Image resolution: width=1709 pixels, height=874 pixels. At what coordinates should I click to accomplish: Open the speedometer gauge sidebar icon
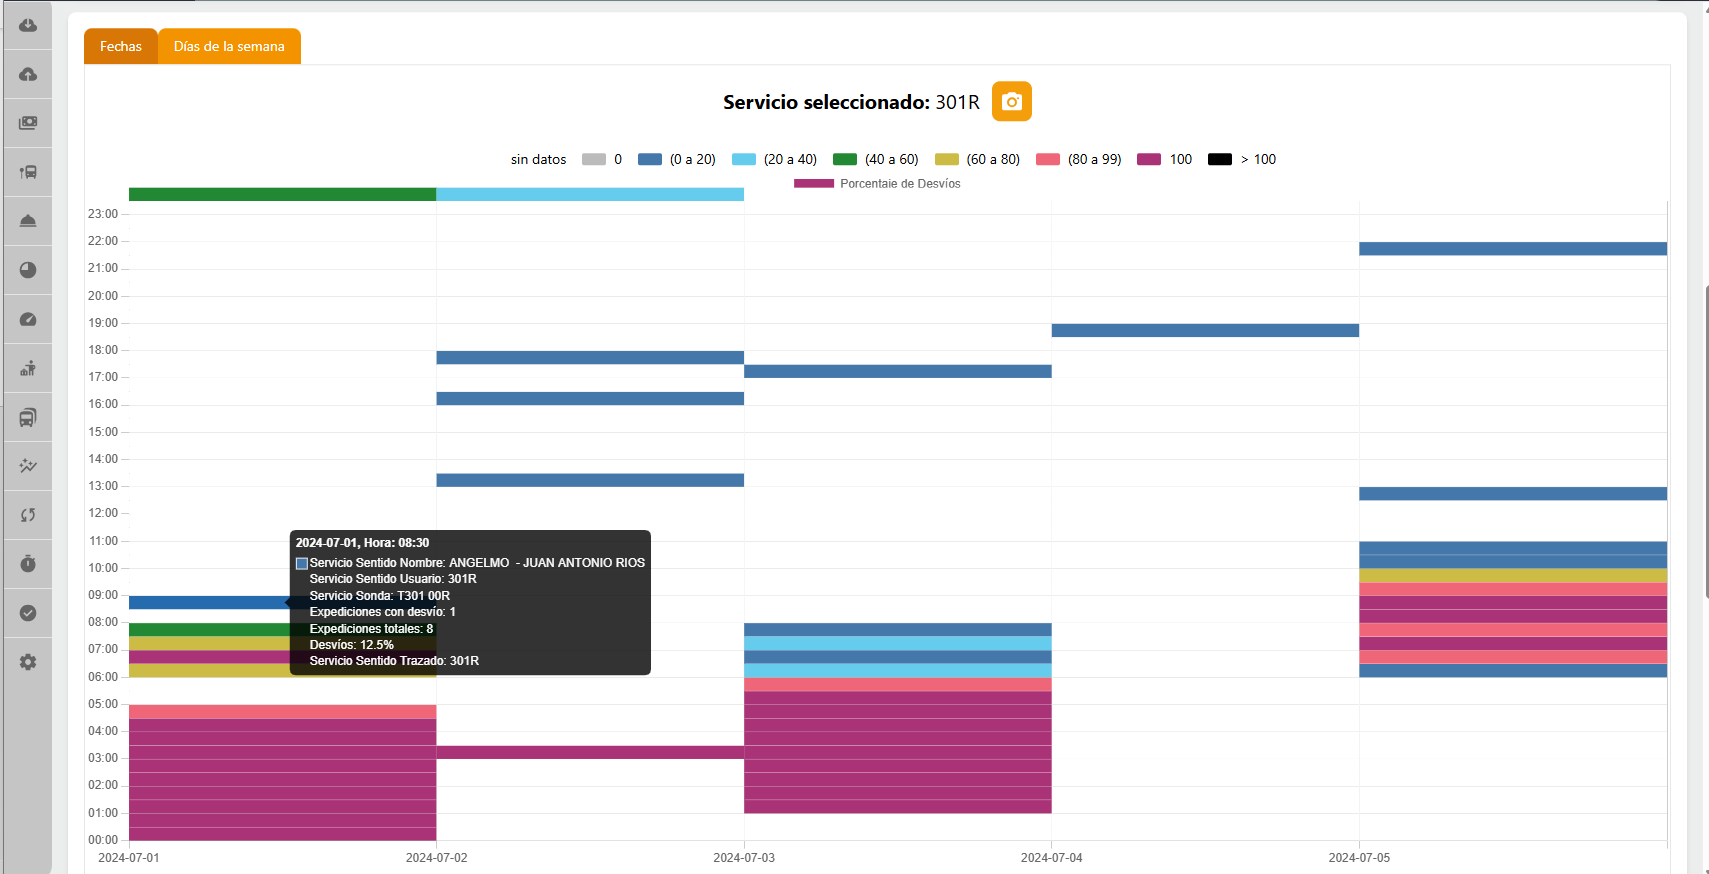pos(28,319)
